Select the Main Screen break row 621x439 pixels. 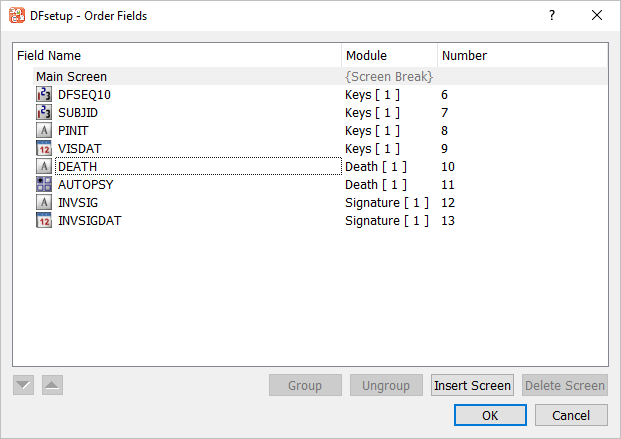72,76
